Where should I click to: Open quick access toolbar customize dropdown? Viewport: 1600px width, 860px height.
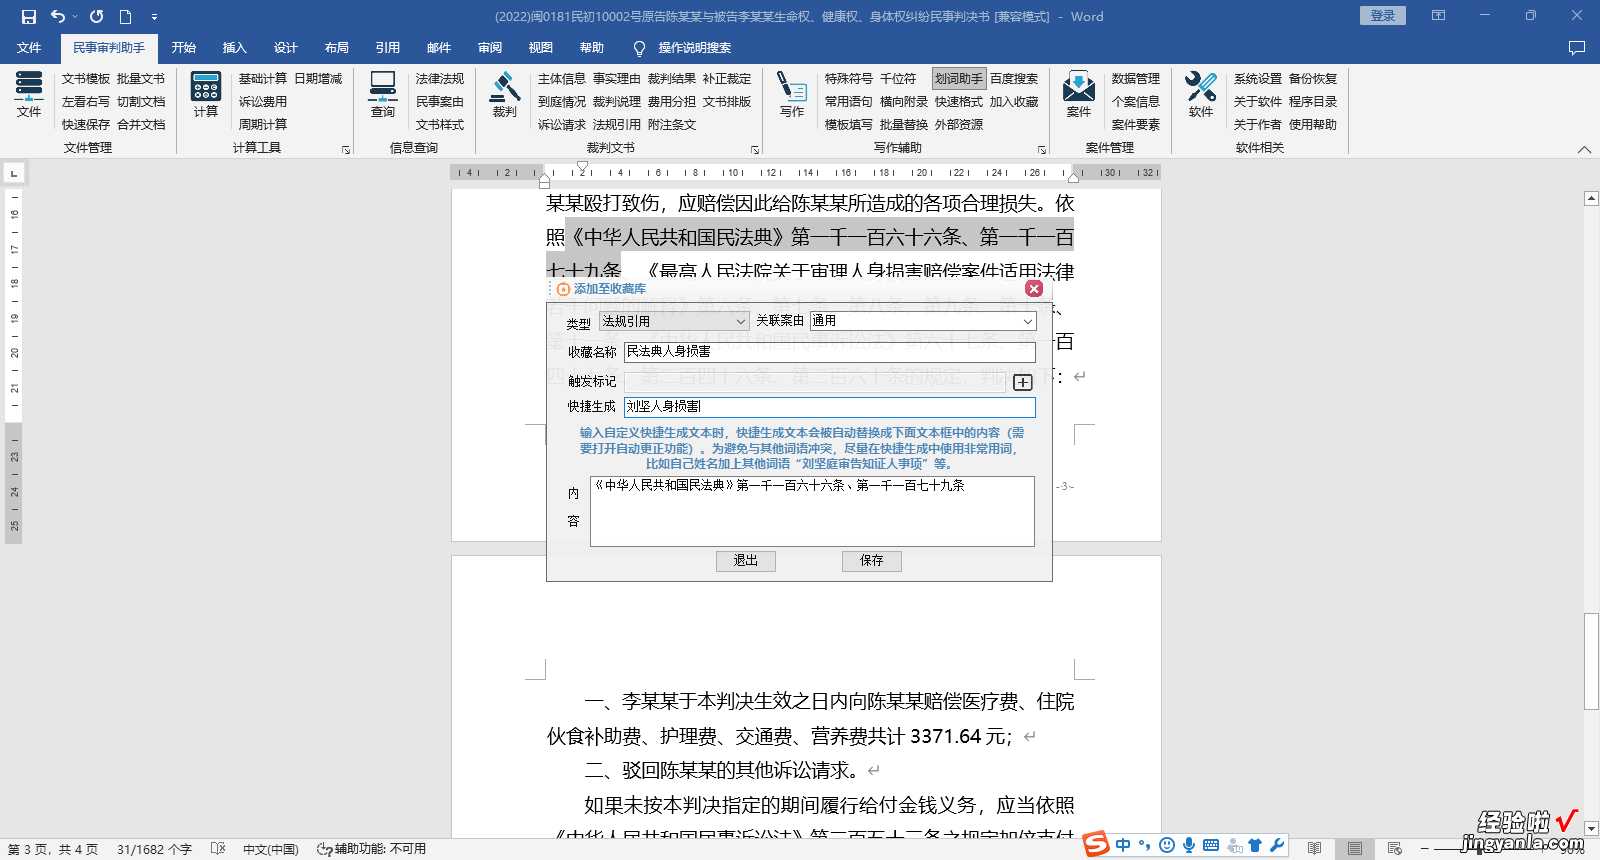coord(154,17)
